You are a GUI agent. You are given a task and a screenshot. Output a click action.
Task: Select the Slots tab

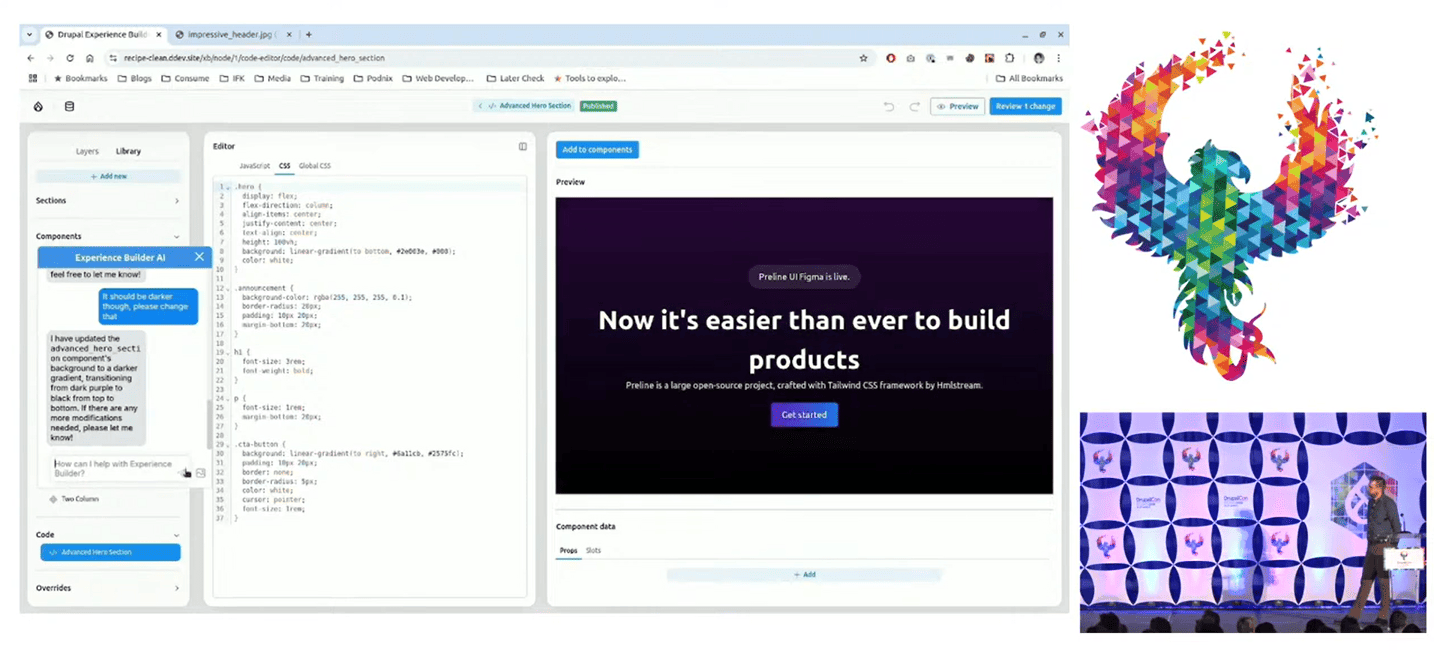pos(593,551)
